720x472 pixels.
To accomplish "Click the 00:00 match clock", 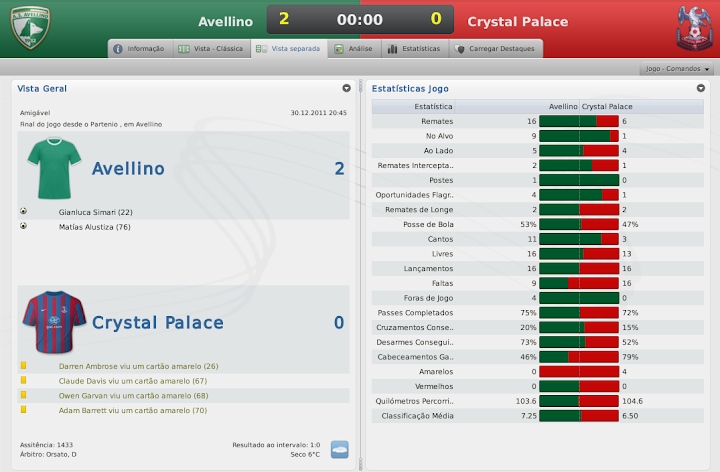I will pos(360,20).
